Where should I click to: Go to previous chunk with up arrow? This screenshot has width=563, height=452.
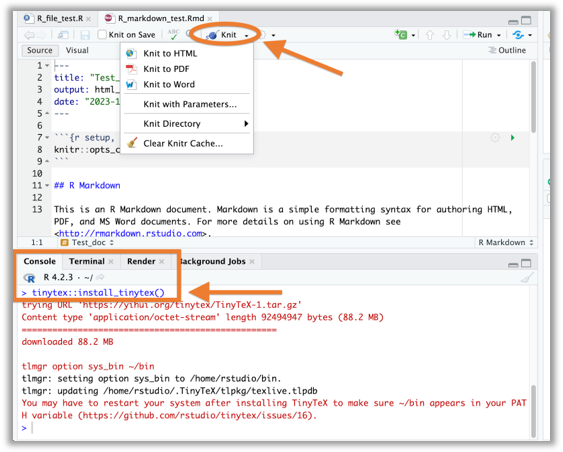point(430,35)
